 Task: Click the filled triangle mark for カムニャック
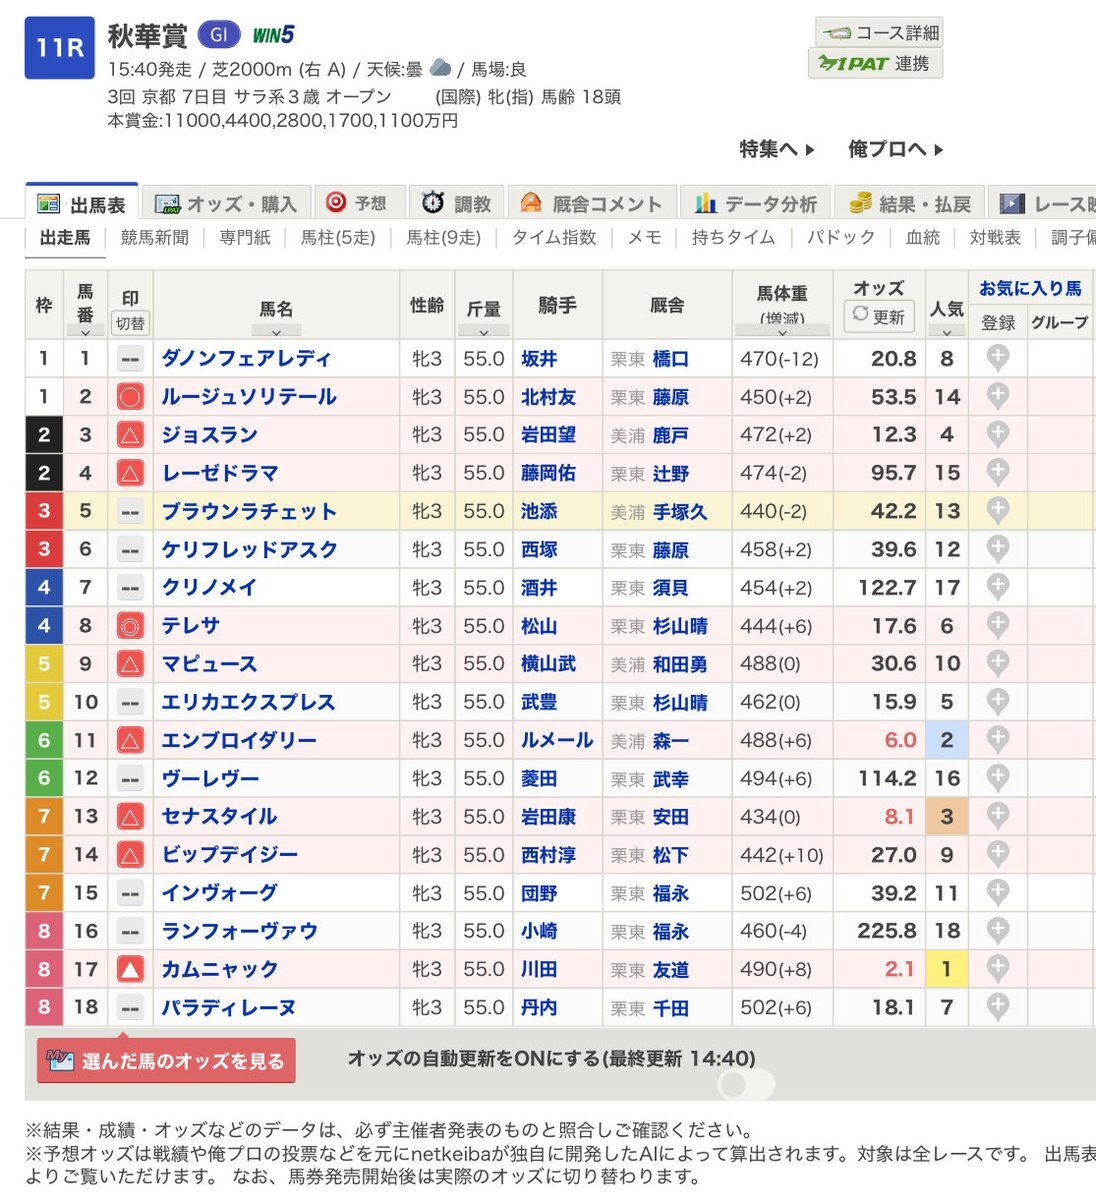coord(130,969)
